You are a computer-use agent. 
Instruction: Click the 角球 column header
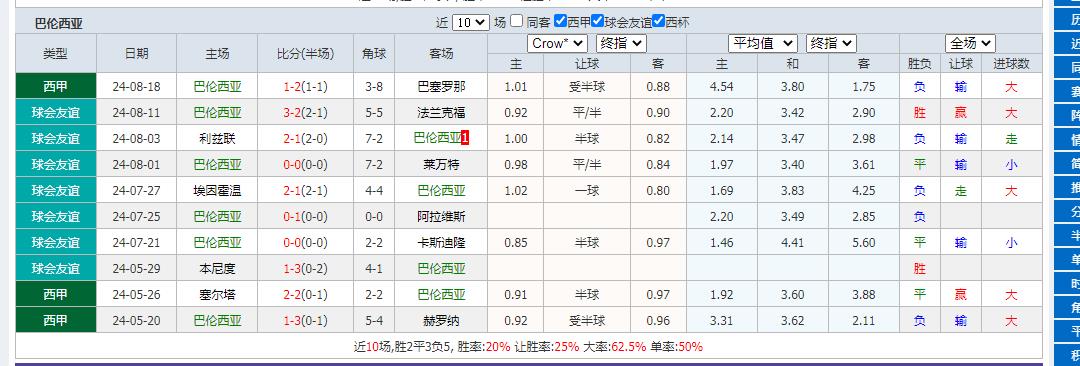pyautogui.click(x=374, y=54)
